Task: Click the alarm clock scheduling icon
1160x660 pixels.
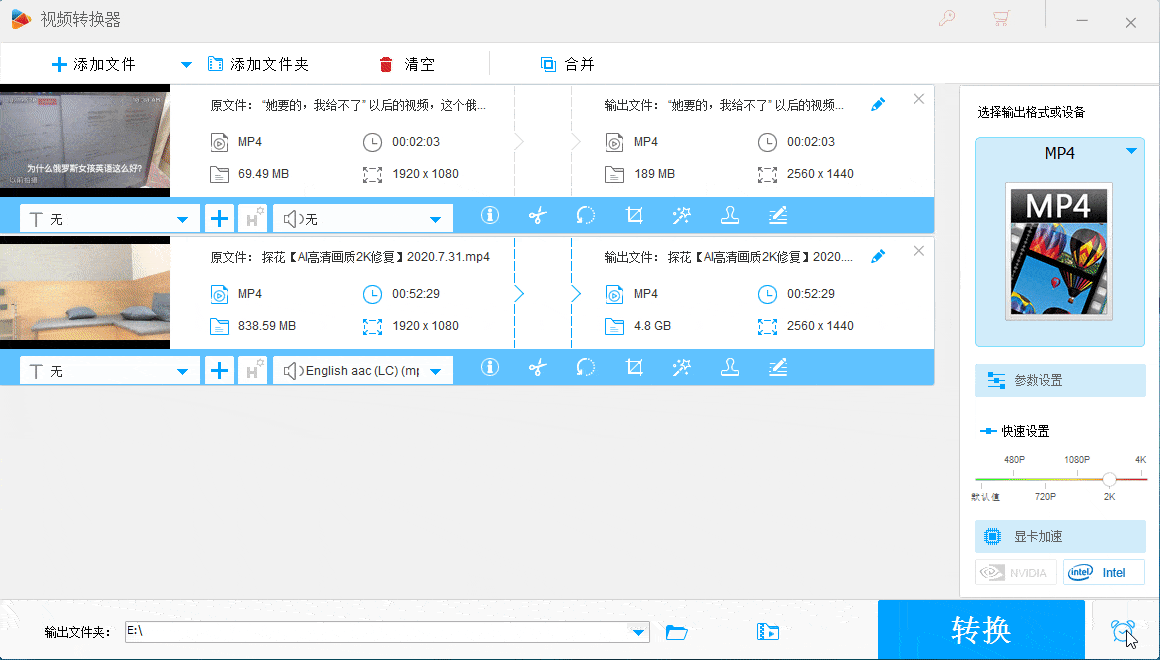Action: coord(1125,630)
